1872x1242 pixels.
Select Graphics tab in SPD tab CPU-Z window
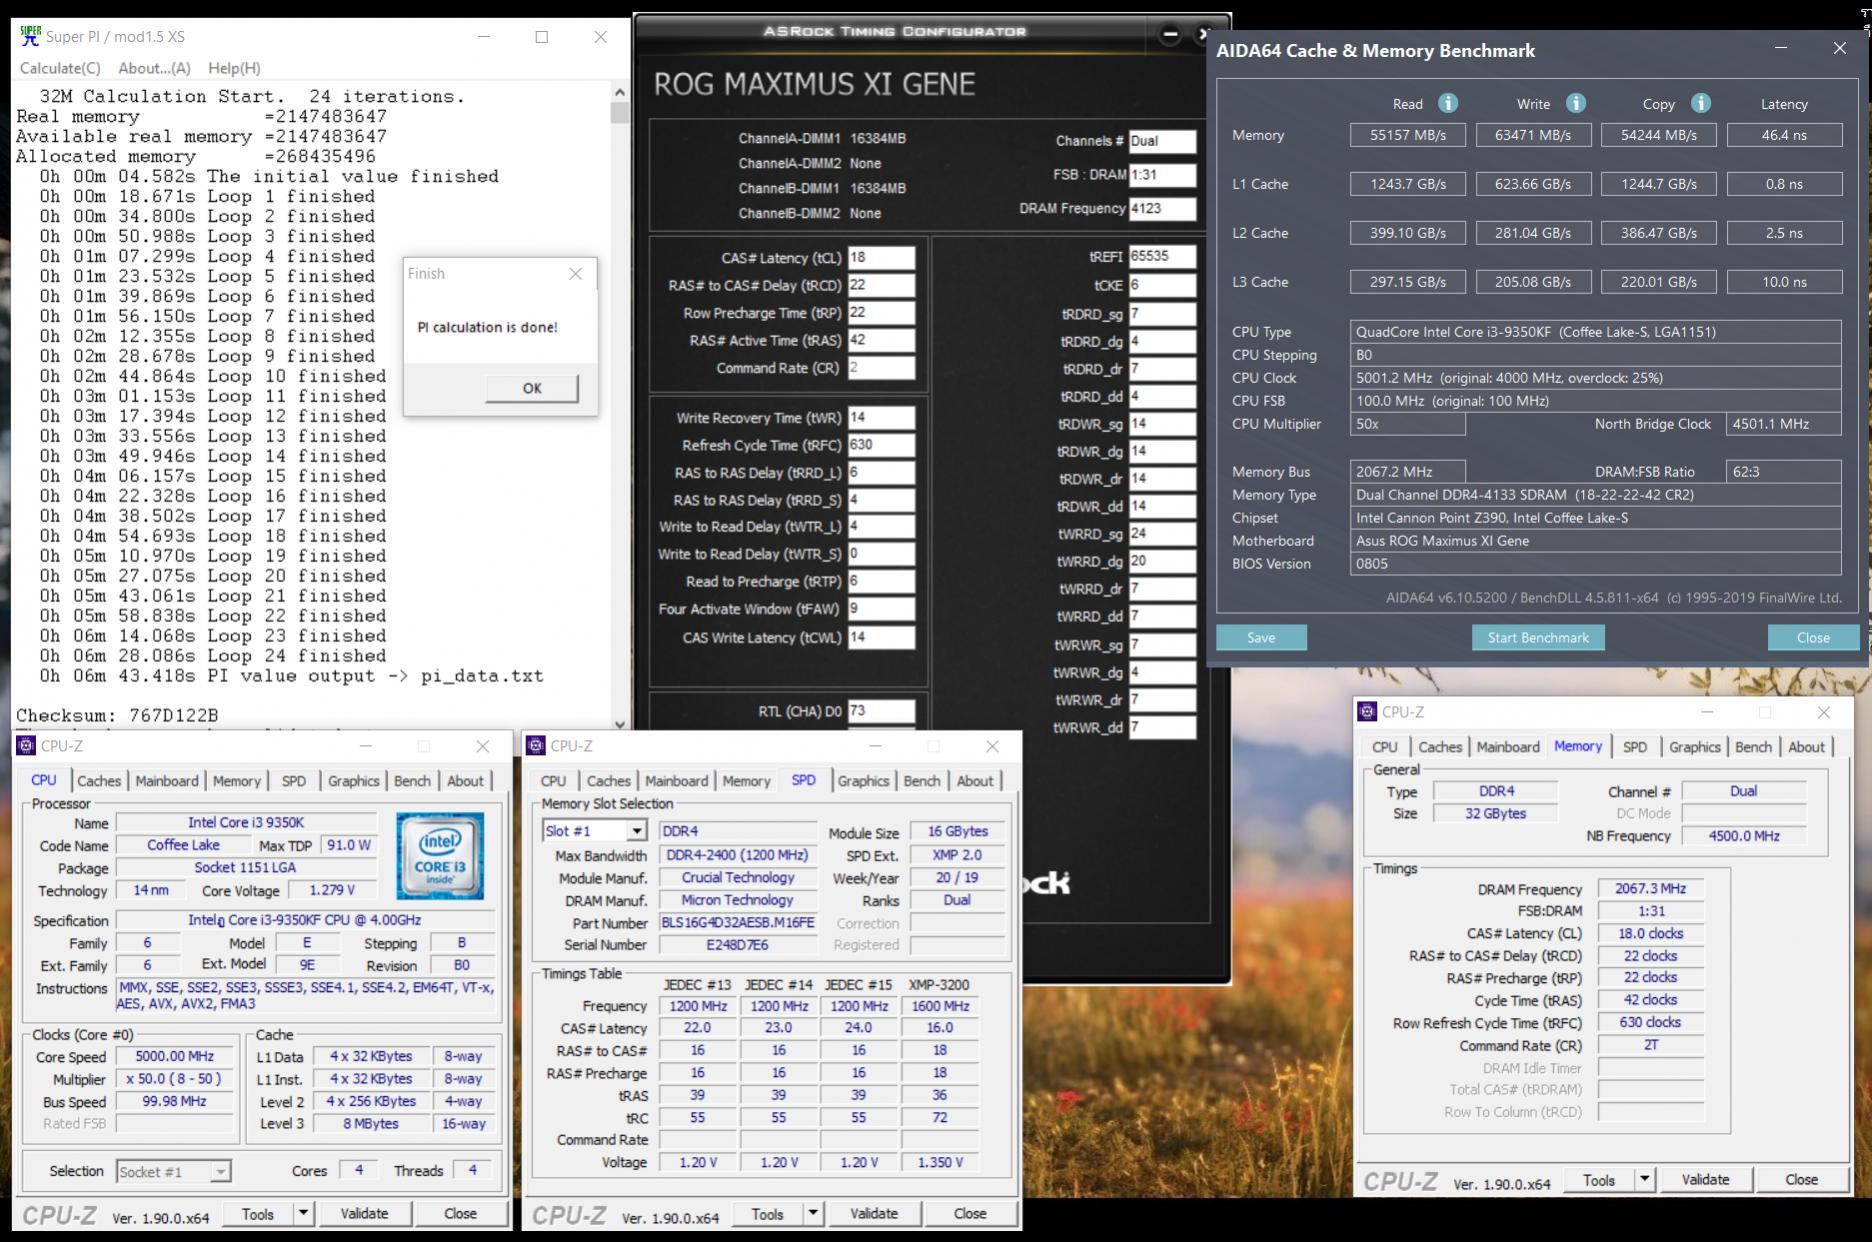(863, 781)
